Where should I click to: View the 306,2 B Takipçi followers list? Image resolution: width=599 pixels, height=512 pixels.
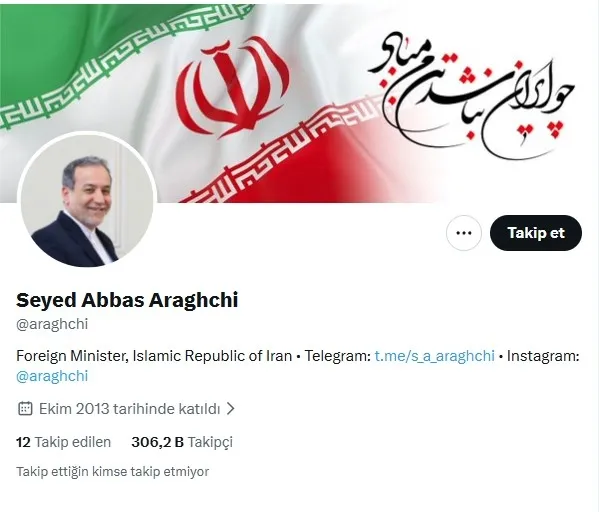click(x=182, y=442)
